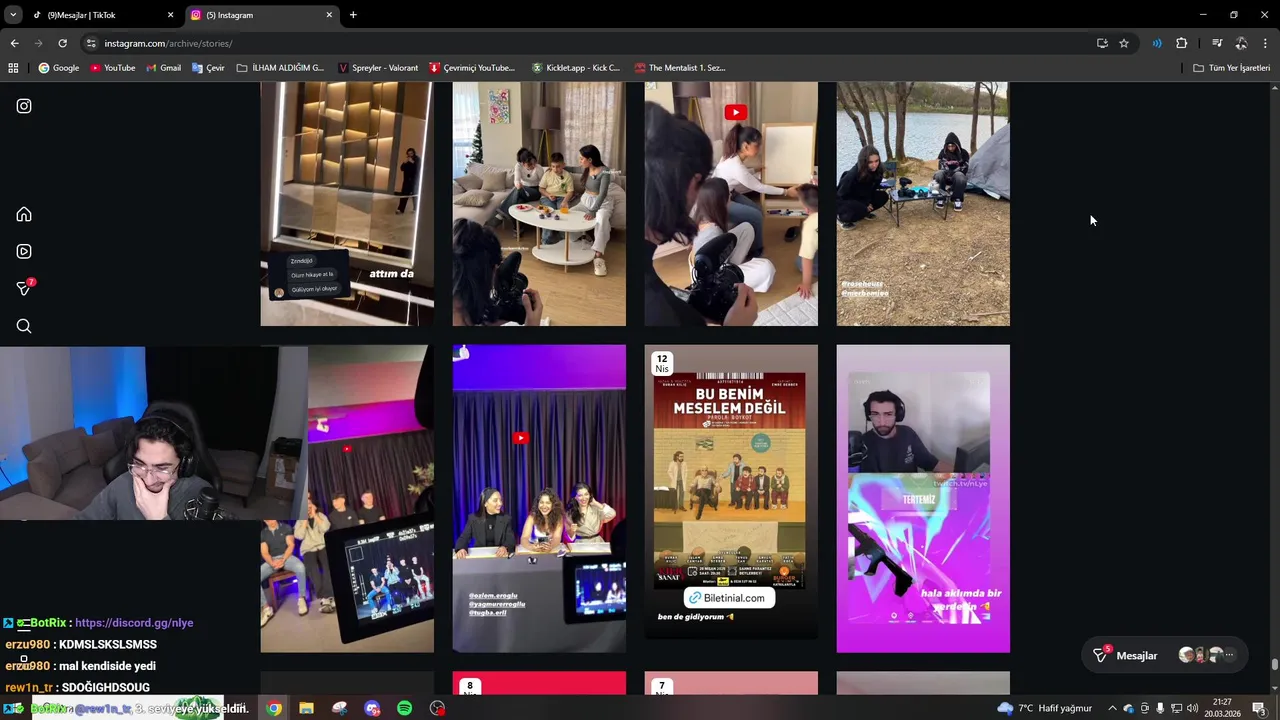Click the volume speaker tray icon
This screenshot has width=1280, height=720.
tap(1192, 708)
